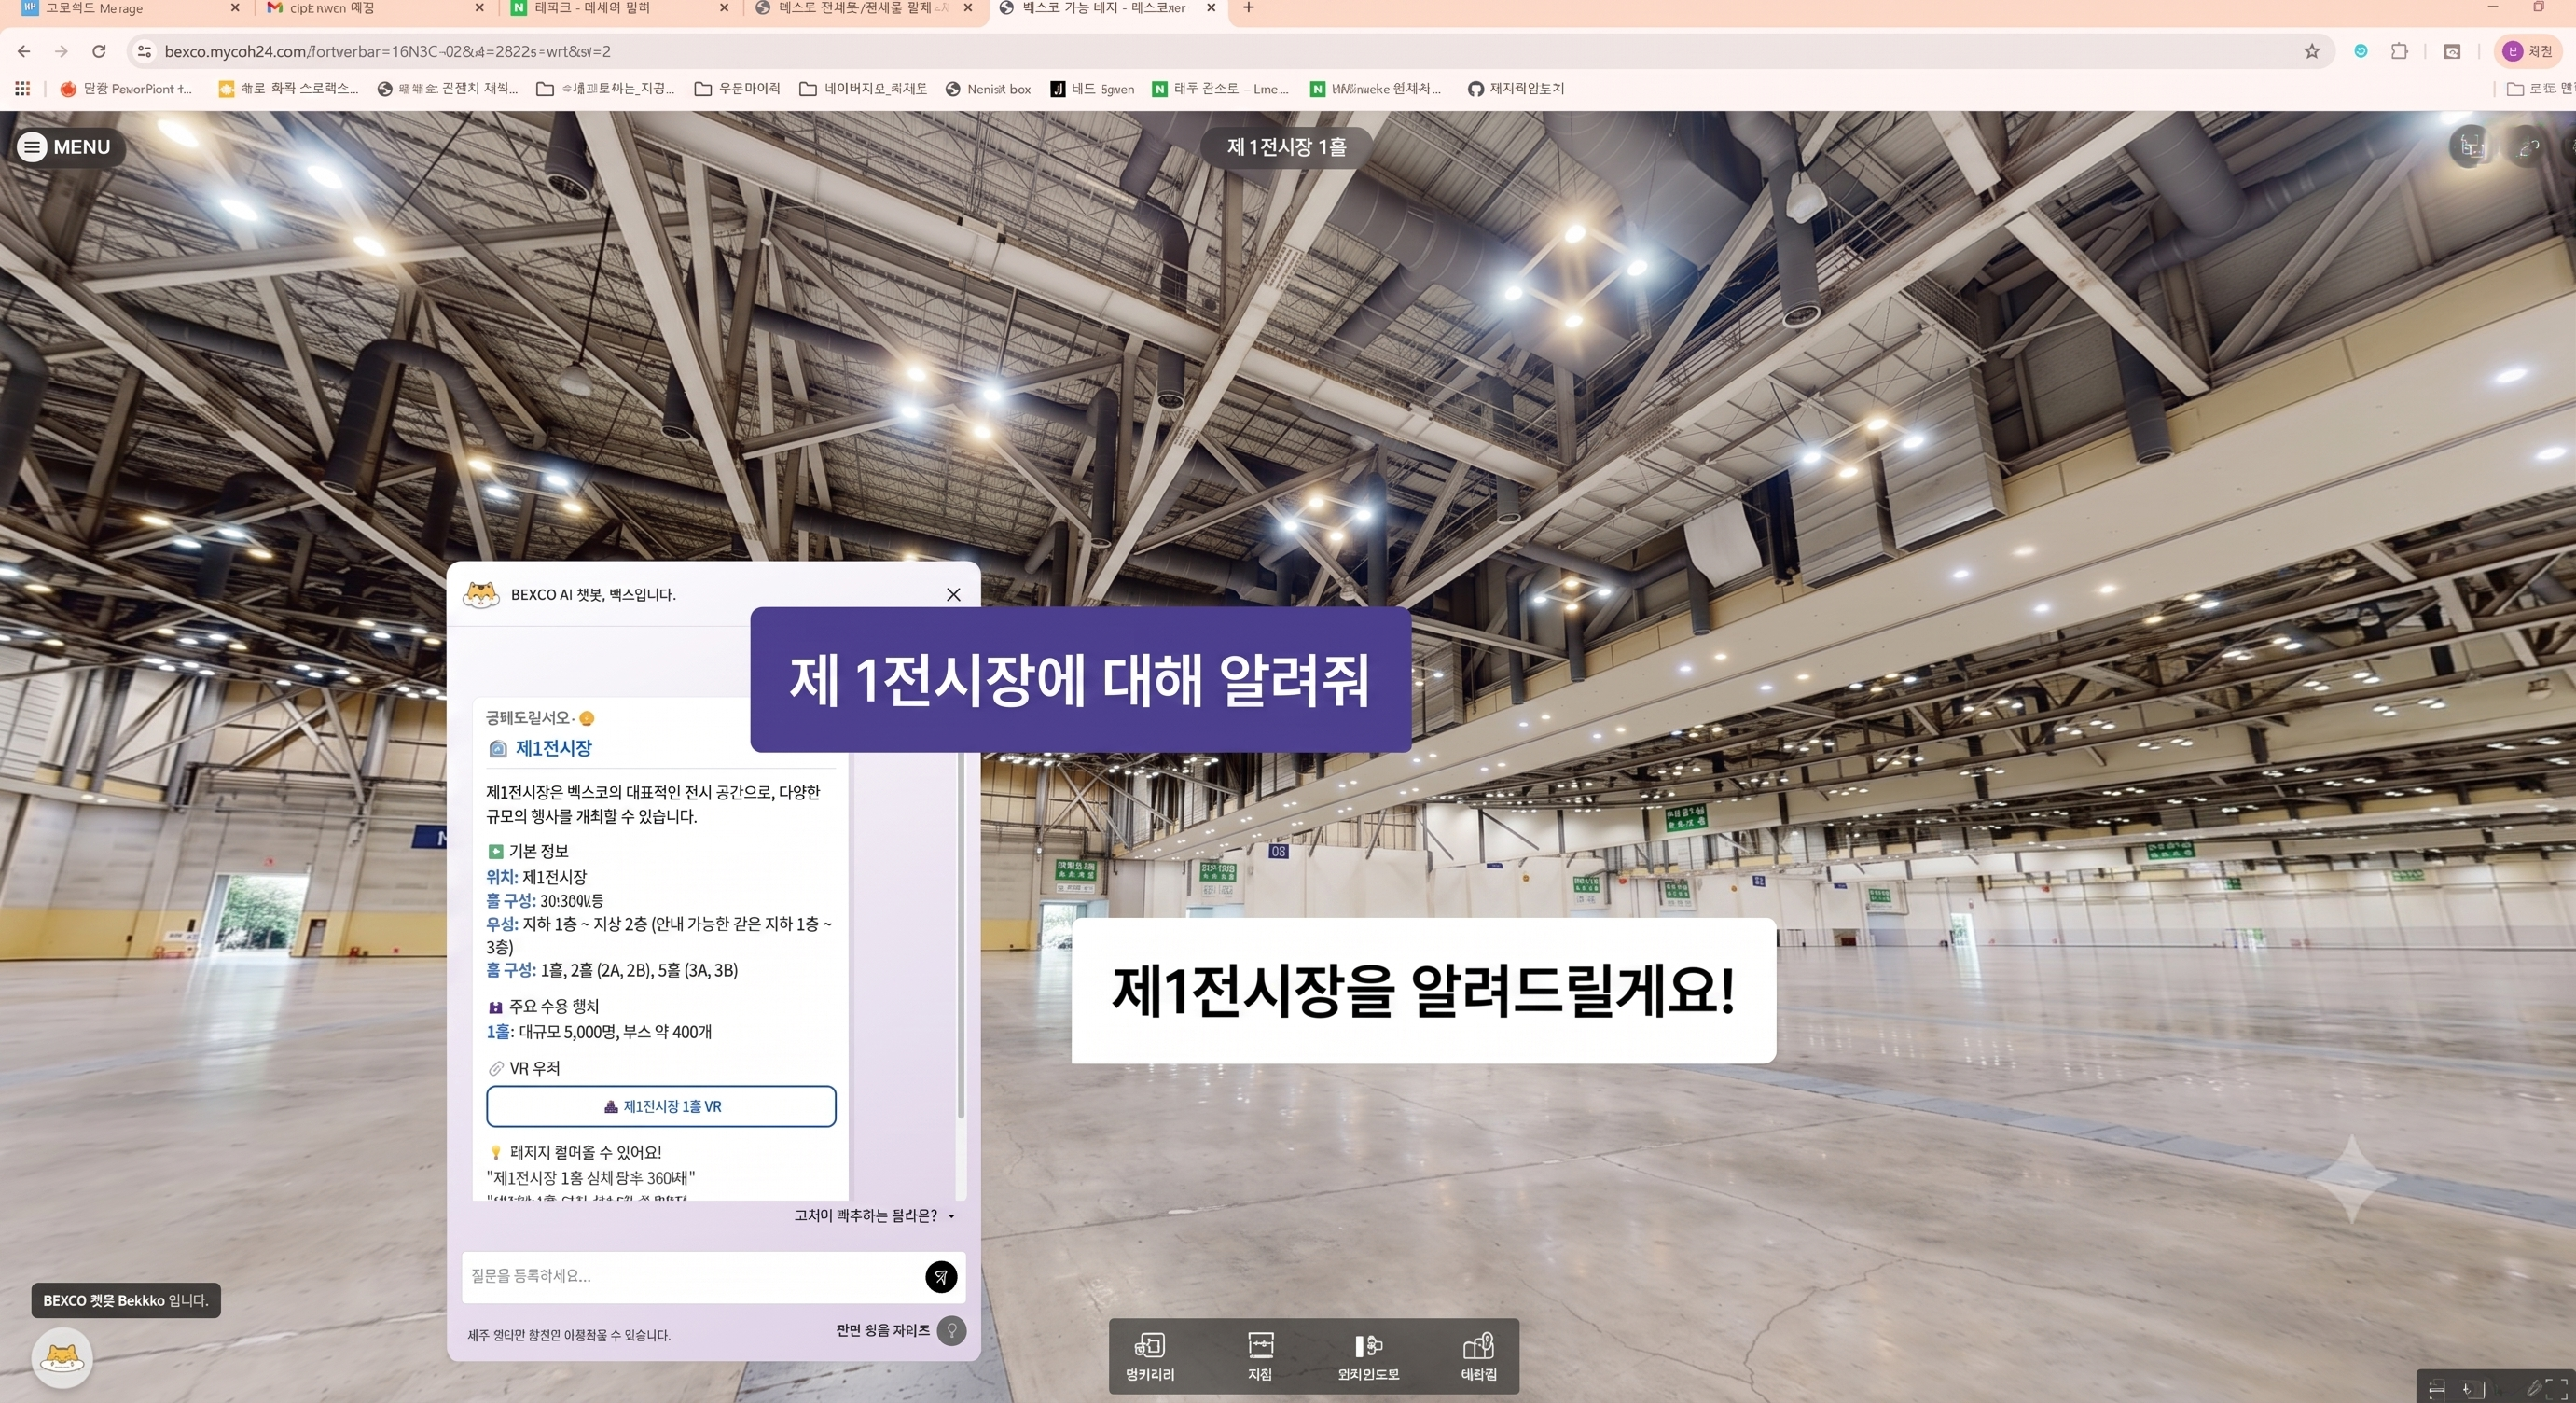This screenshot has height=1403, width=2576.
Task: Click the BEXCO Bekkko tooltip label
Action: coord(126,1300)
